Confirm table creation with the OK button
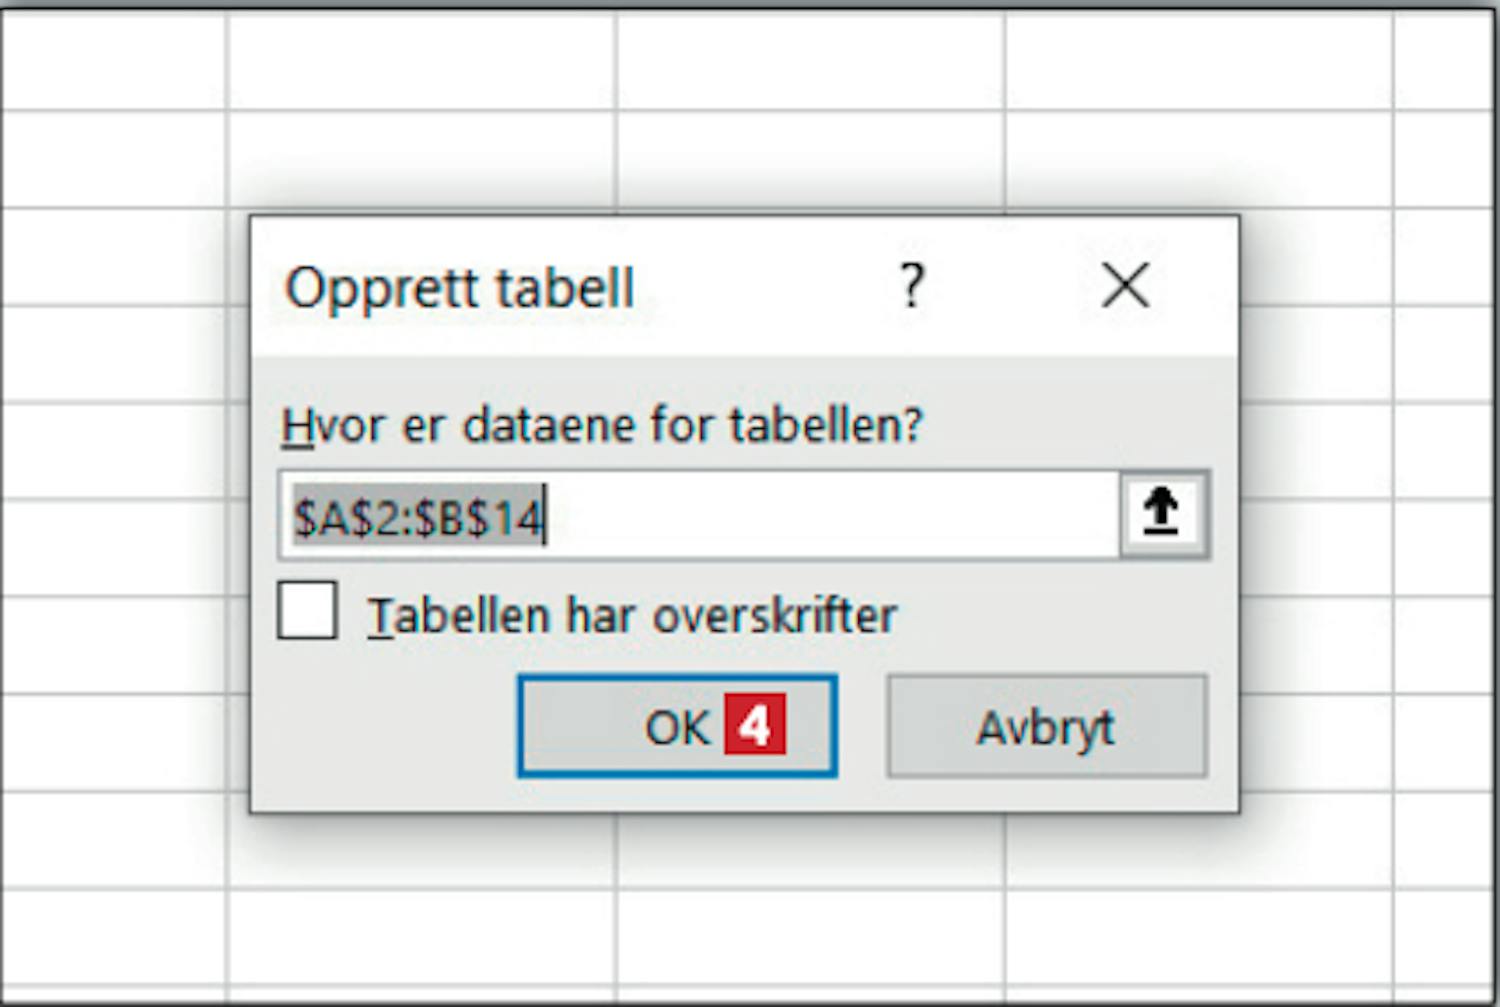Viewport: 1500px width, 1007px height. pos(677,726)
